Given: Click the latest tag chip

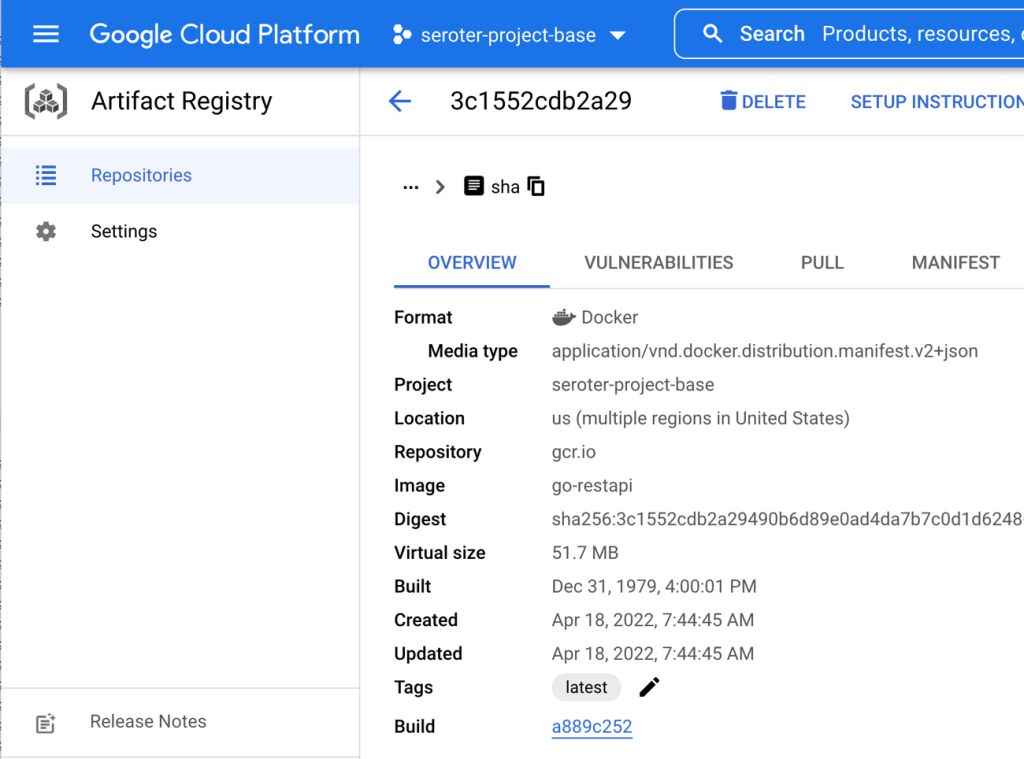Looking at the screenshot, I should click(586, 687).
